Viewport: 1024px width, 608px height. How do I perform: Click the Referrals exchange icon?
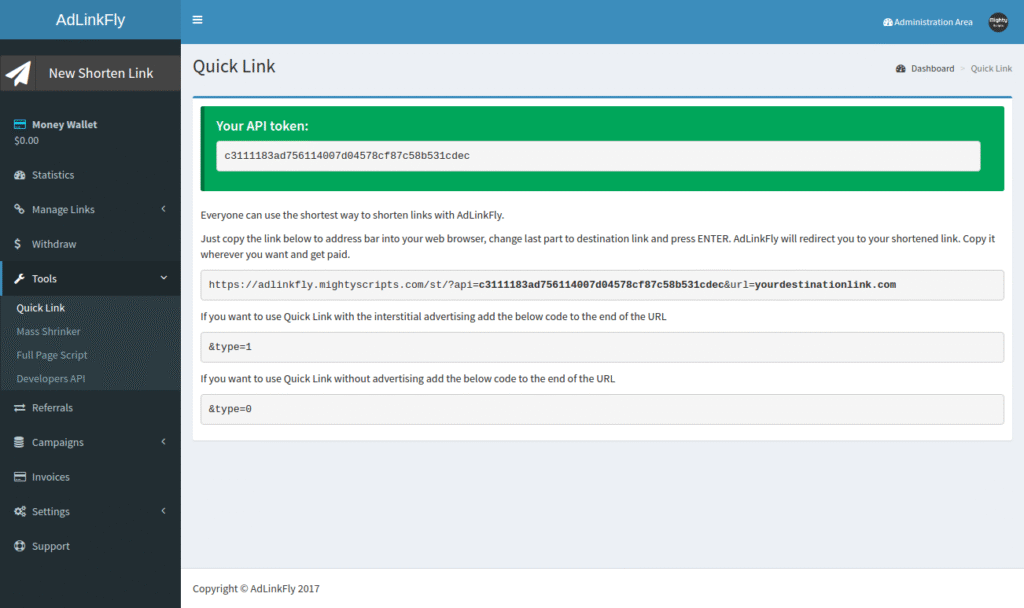20,407
